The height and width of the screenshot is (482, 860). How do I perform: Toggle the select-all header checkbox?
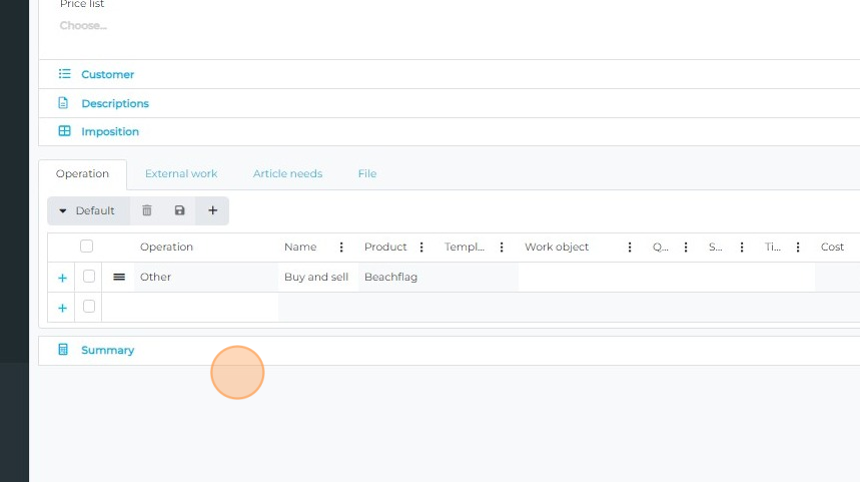(87, 246)
